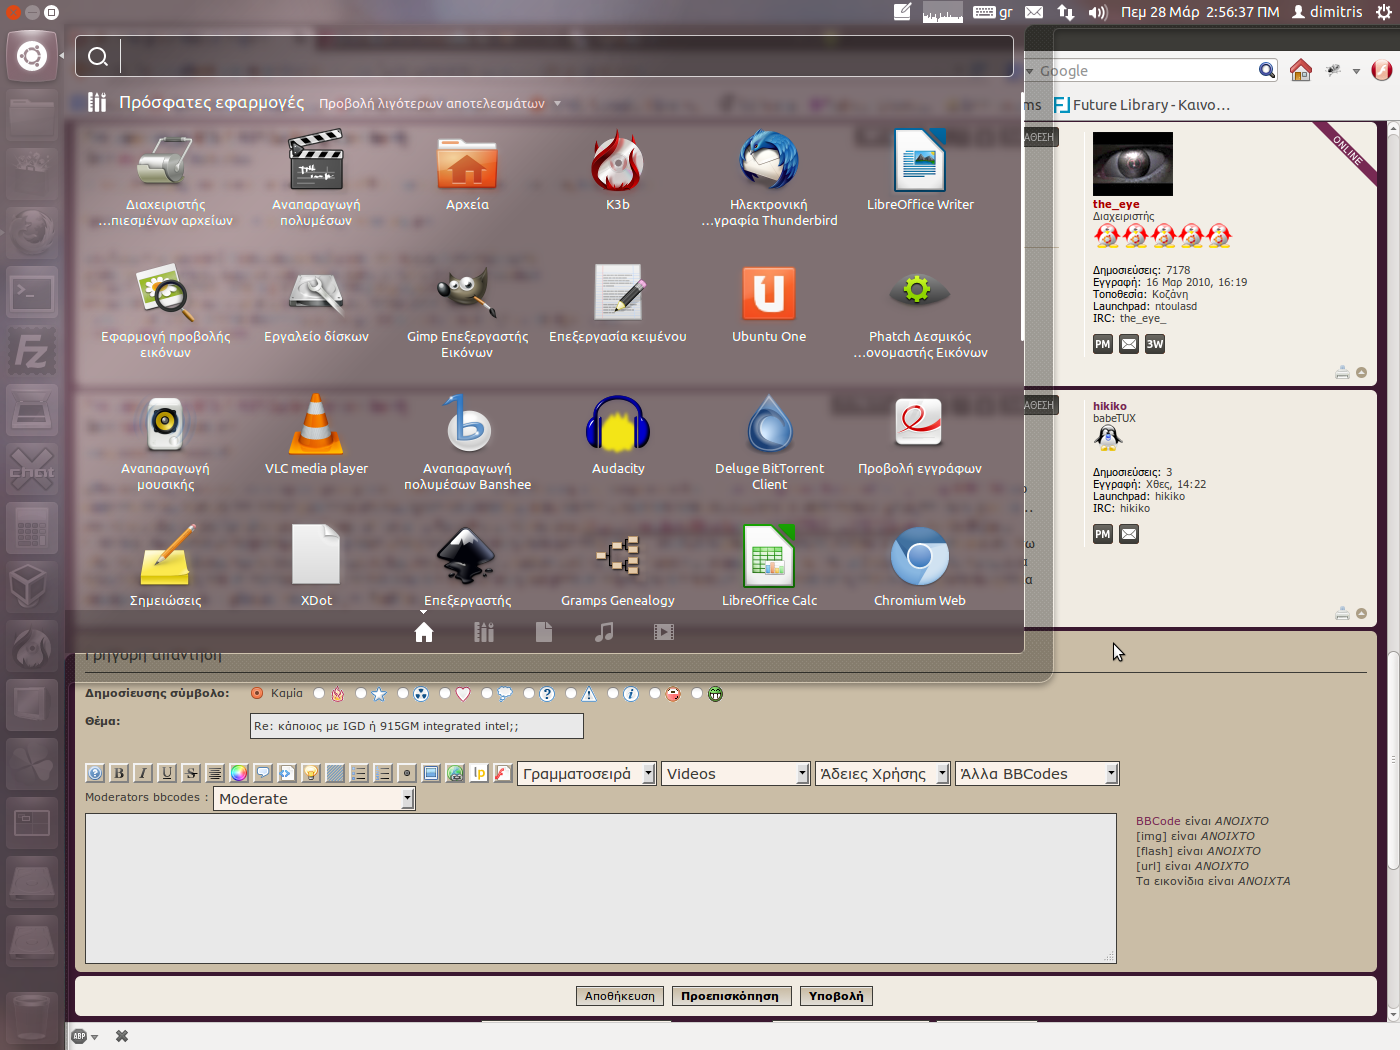
Task: Switch to dash Video lens
Action: (x=664, y=632)
